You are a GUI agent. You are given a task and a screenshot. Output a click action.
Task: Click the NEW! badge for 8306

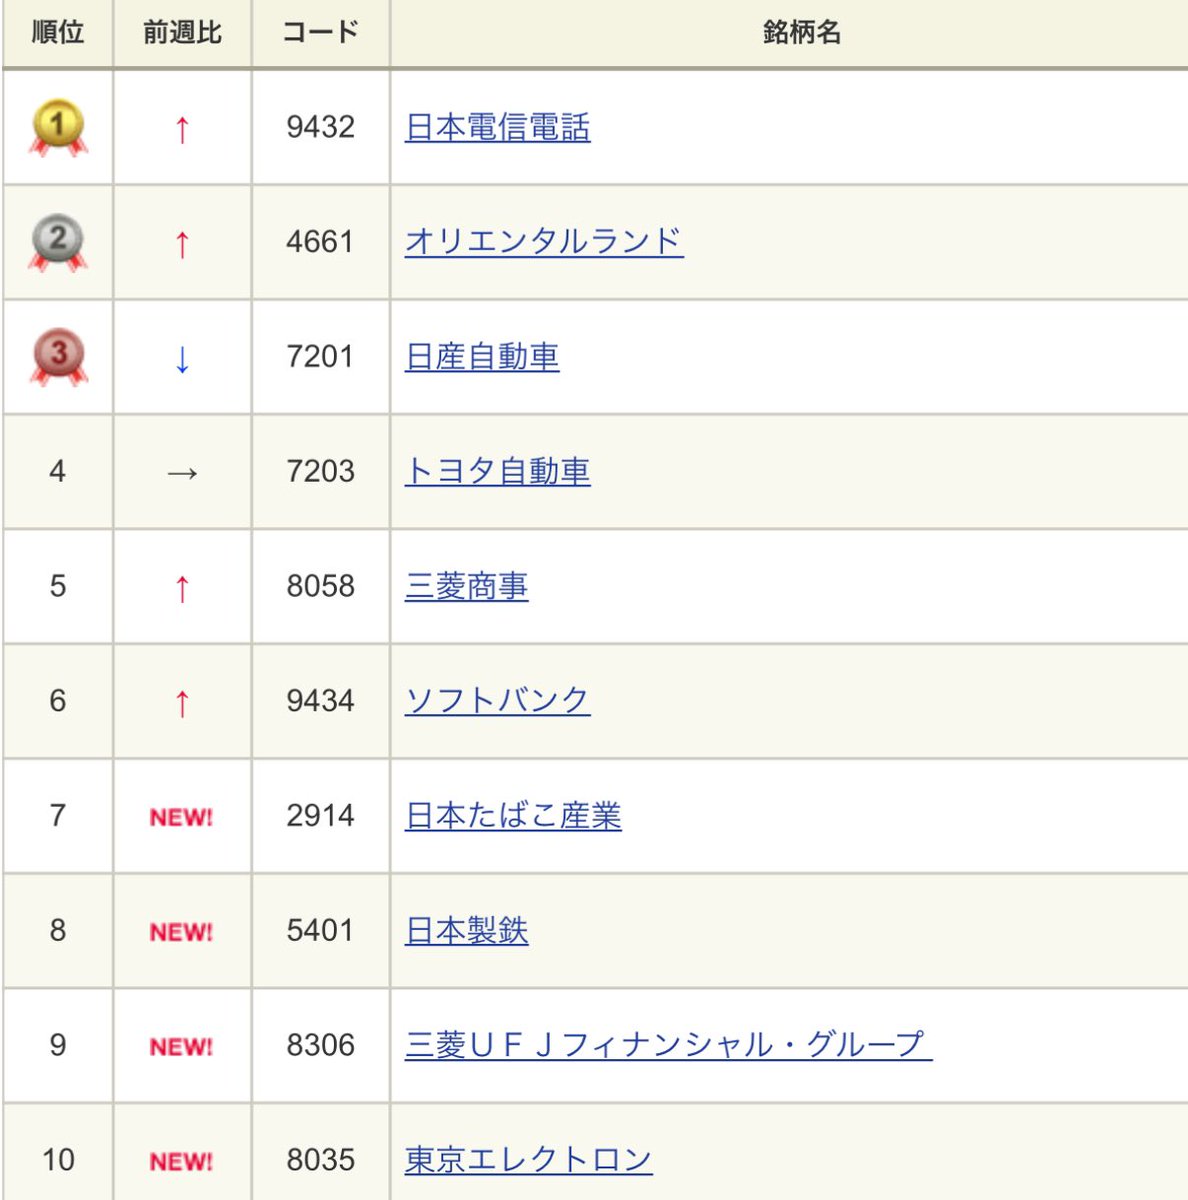[181, 1047]
